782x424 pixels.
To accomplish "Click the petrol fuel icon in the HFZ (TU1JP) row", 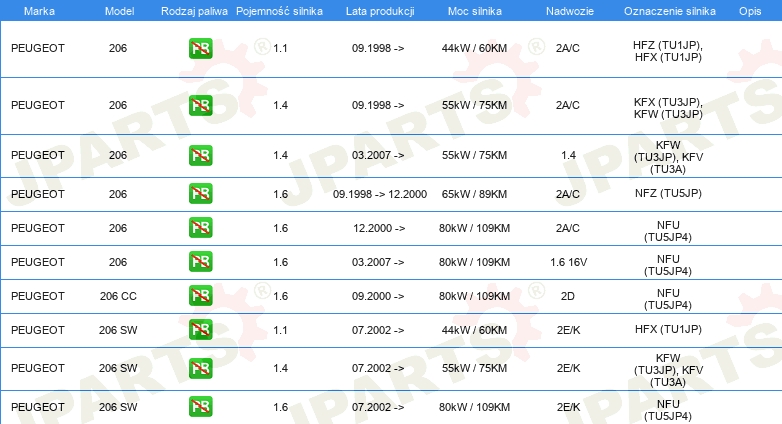I will pos(200,48).
